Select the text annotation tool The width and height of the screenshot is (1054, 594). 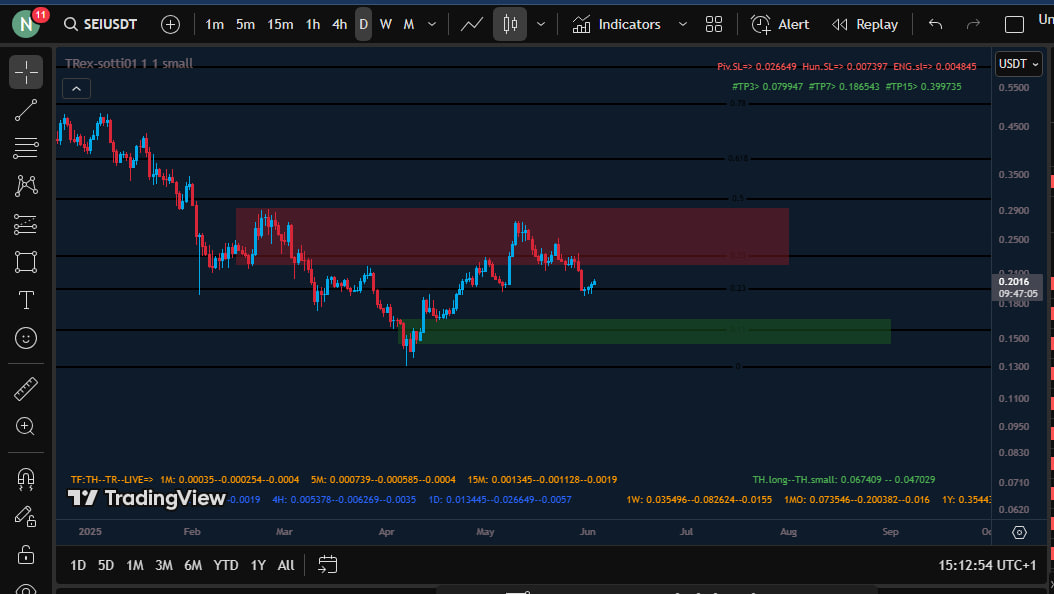(x=26, y=300)
